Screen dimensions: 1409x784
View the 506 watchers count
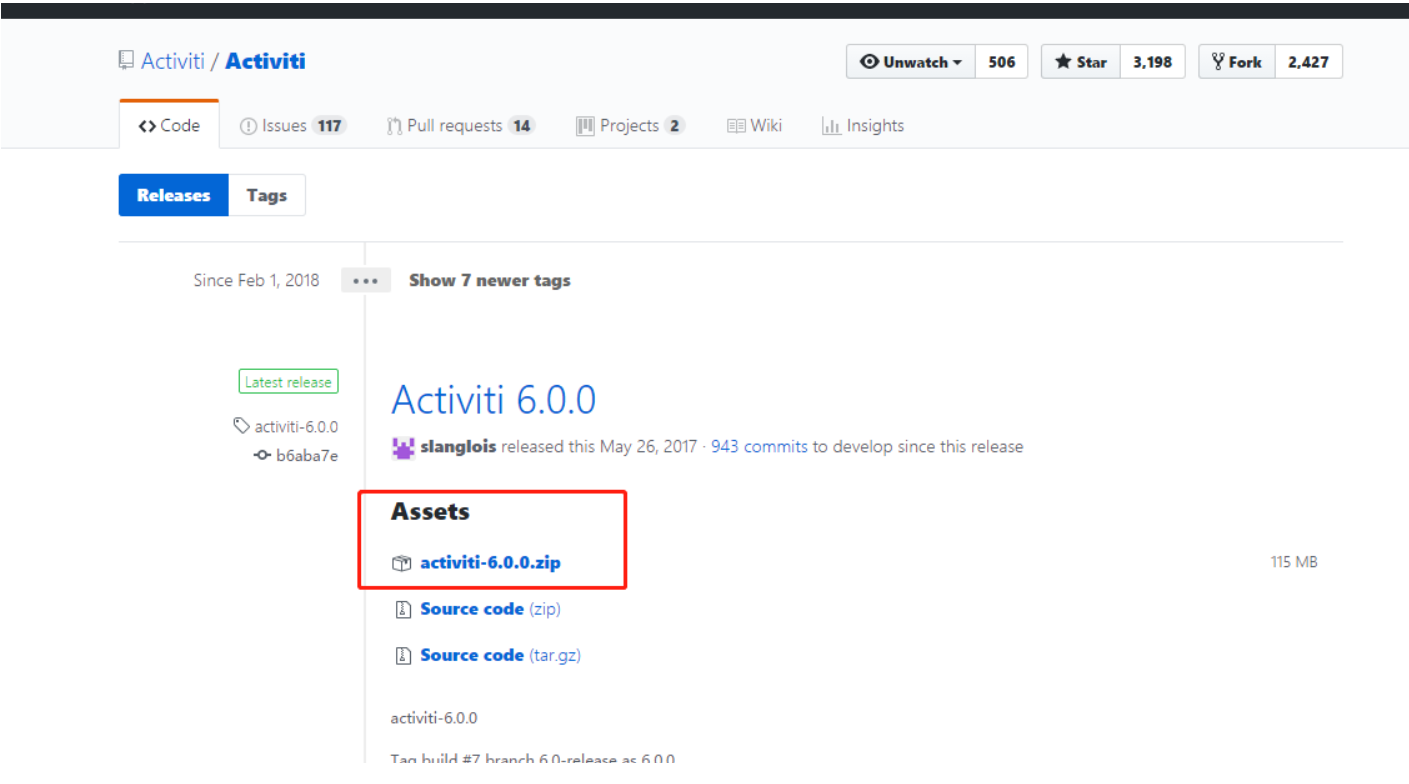coord(1002,62)
